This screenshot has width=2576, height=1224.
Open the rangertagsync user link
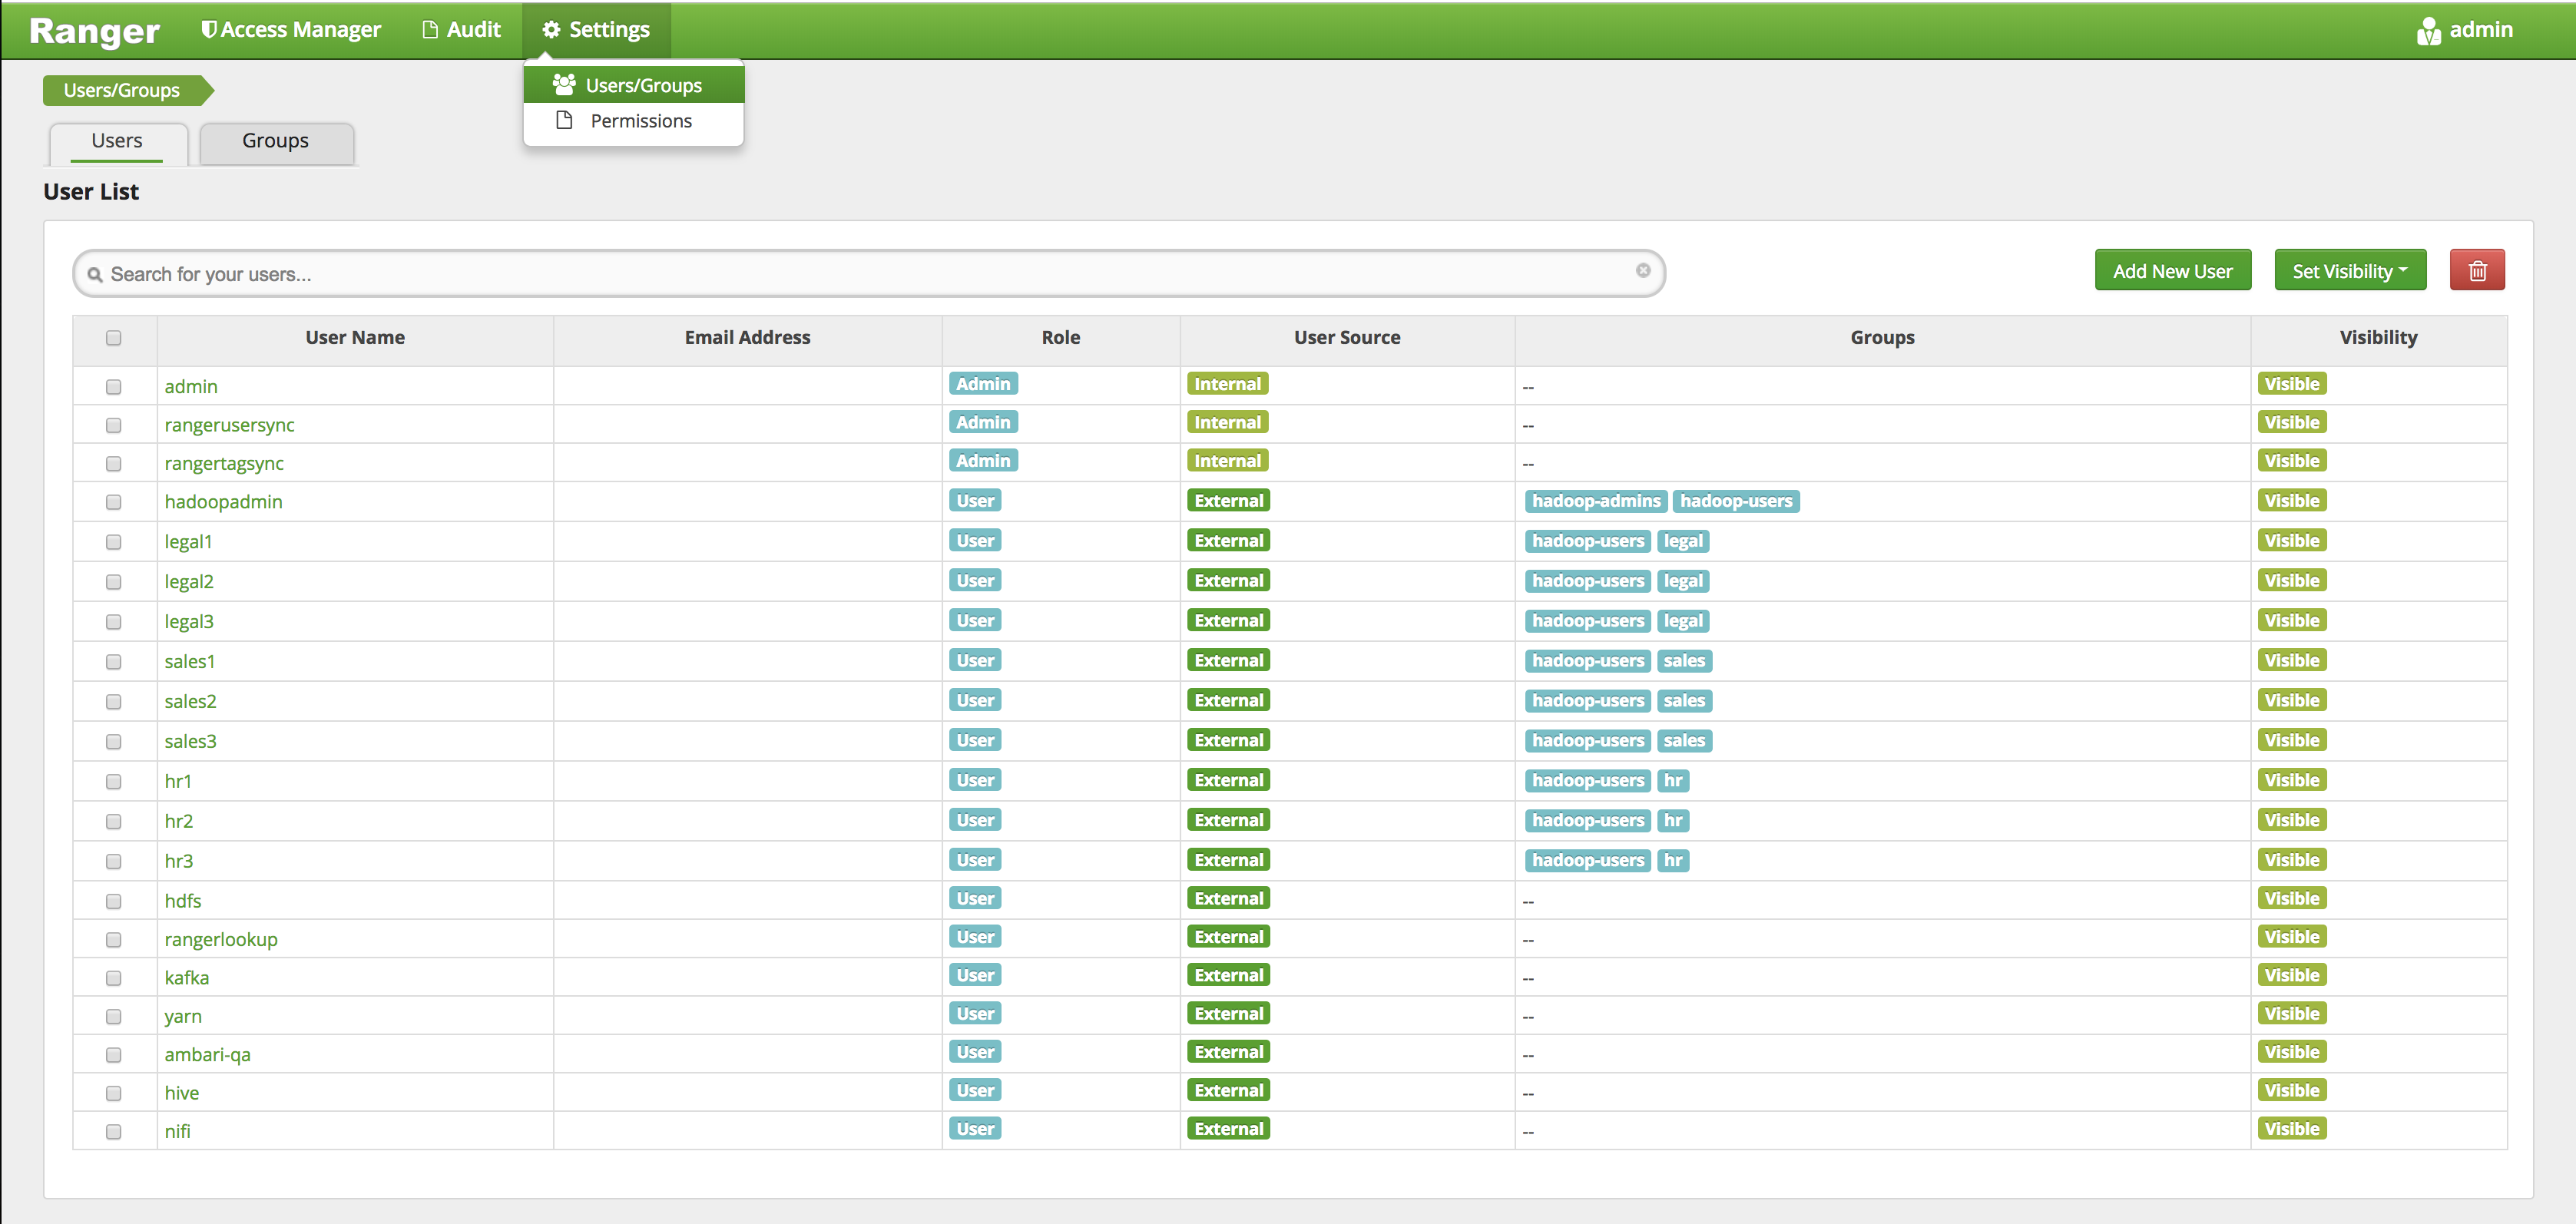(224, 463)
